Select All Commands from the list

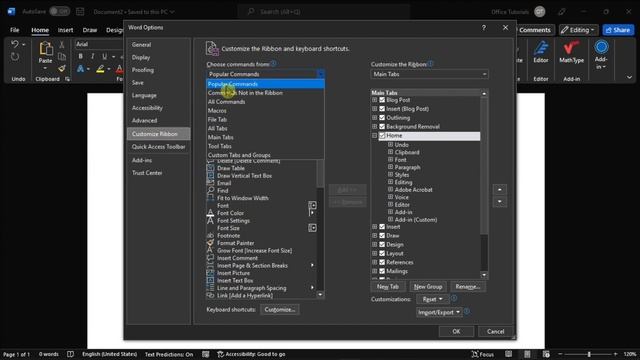(x=265, y=102)
